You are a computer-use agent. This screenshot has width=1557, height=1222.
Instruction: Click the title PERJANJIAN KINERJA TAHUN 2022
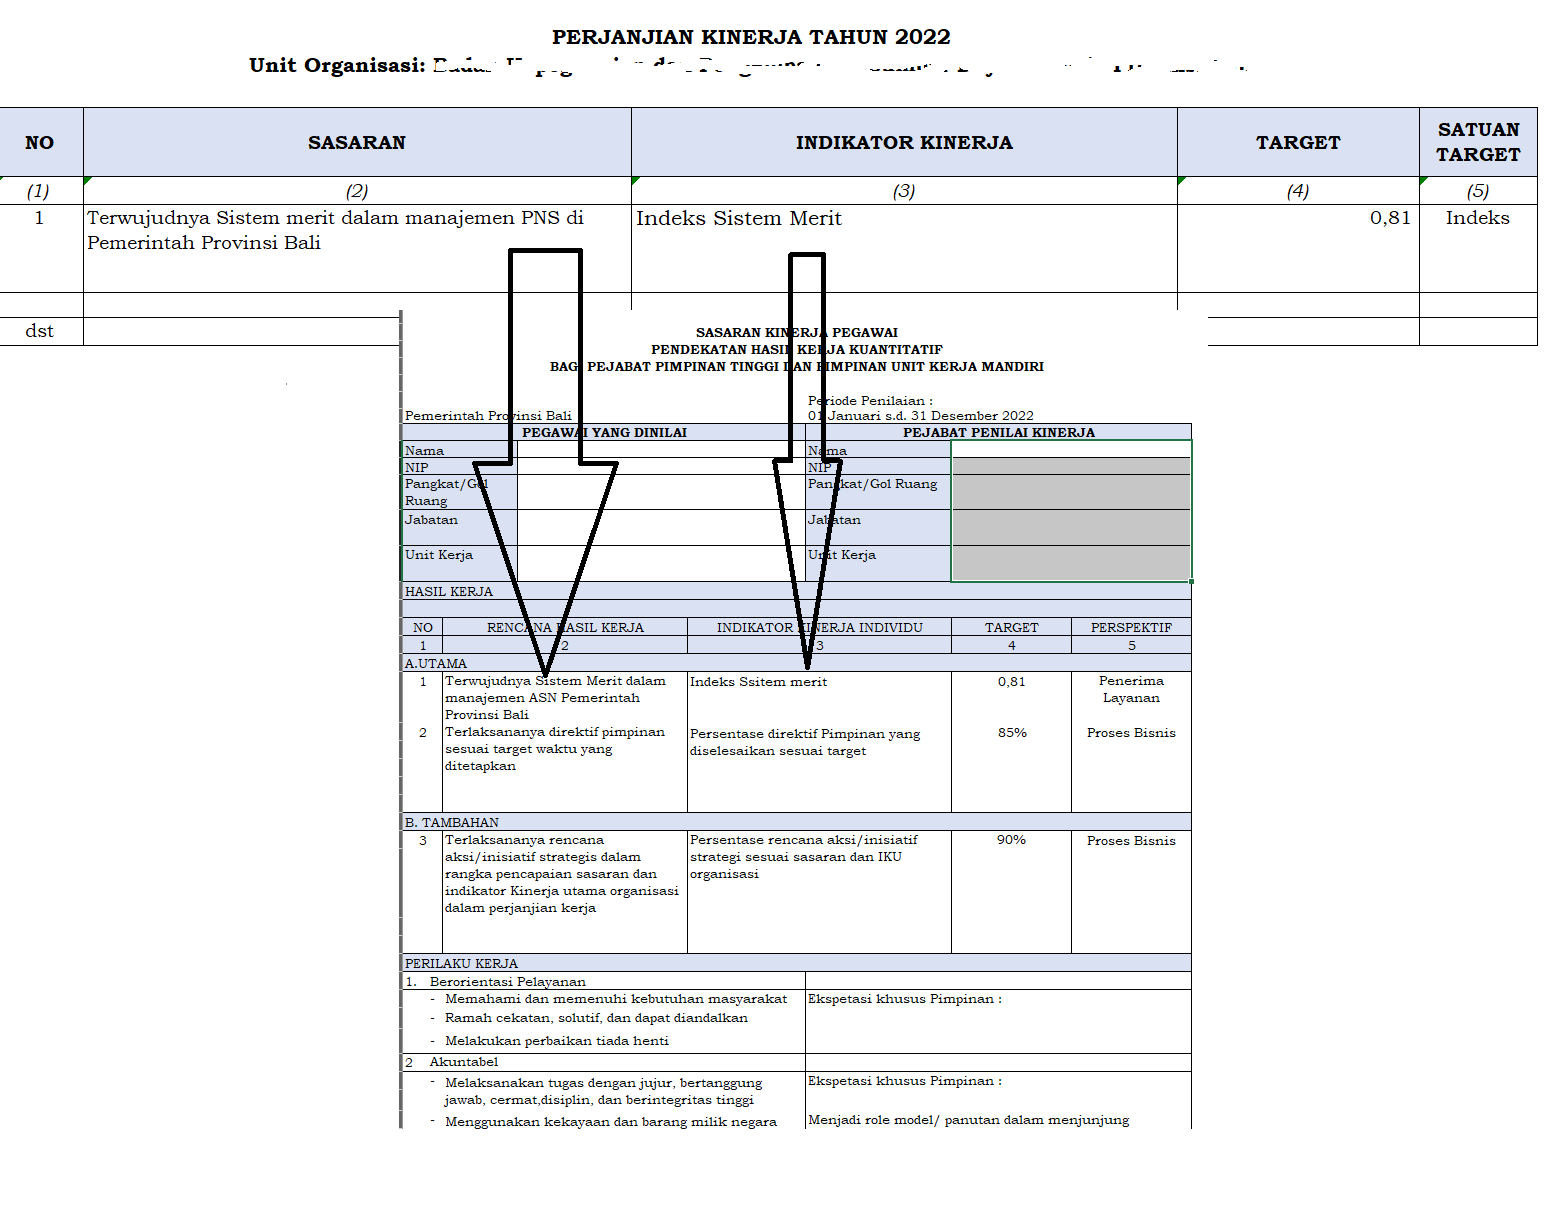click(x=751, y=37)
